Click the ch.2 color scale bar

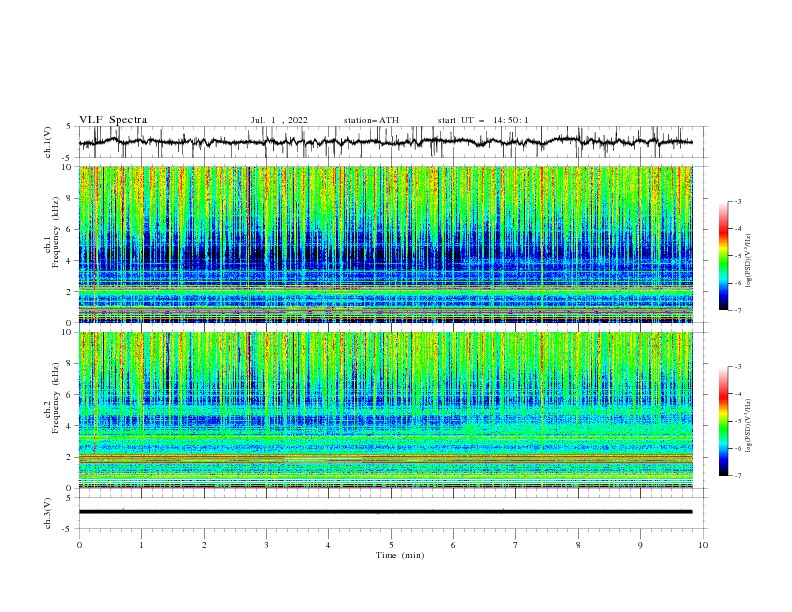pyautogui.click(x=723, y=421)
